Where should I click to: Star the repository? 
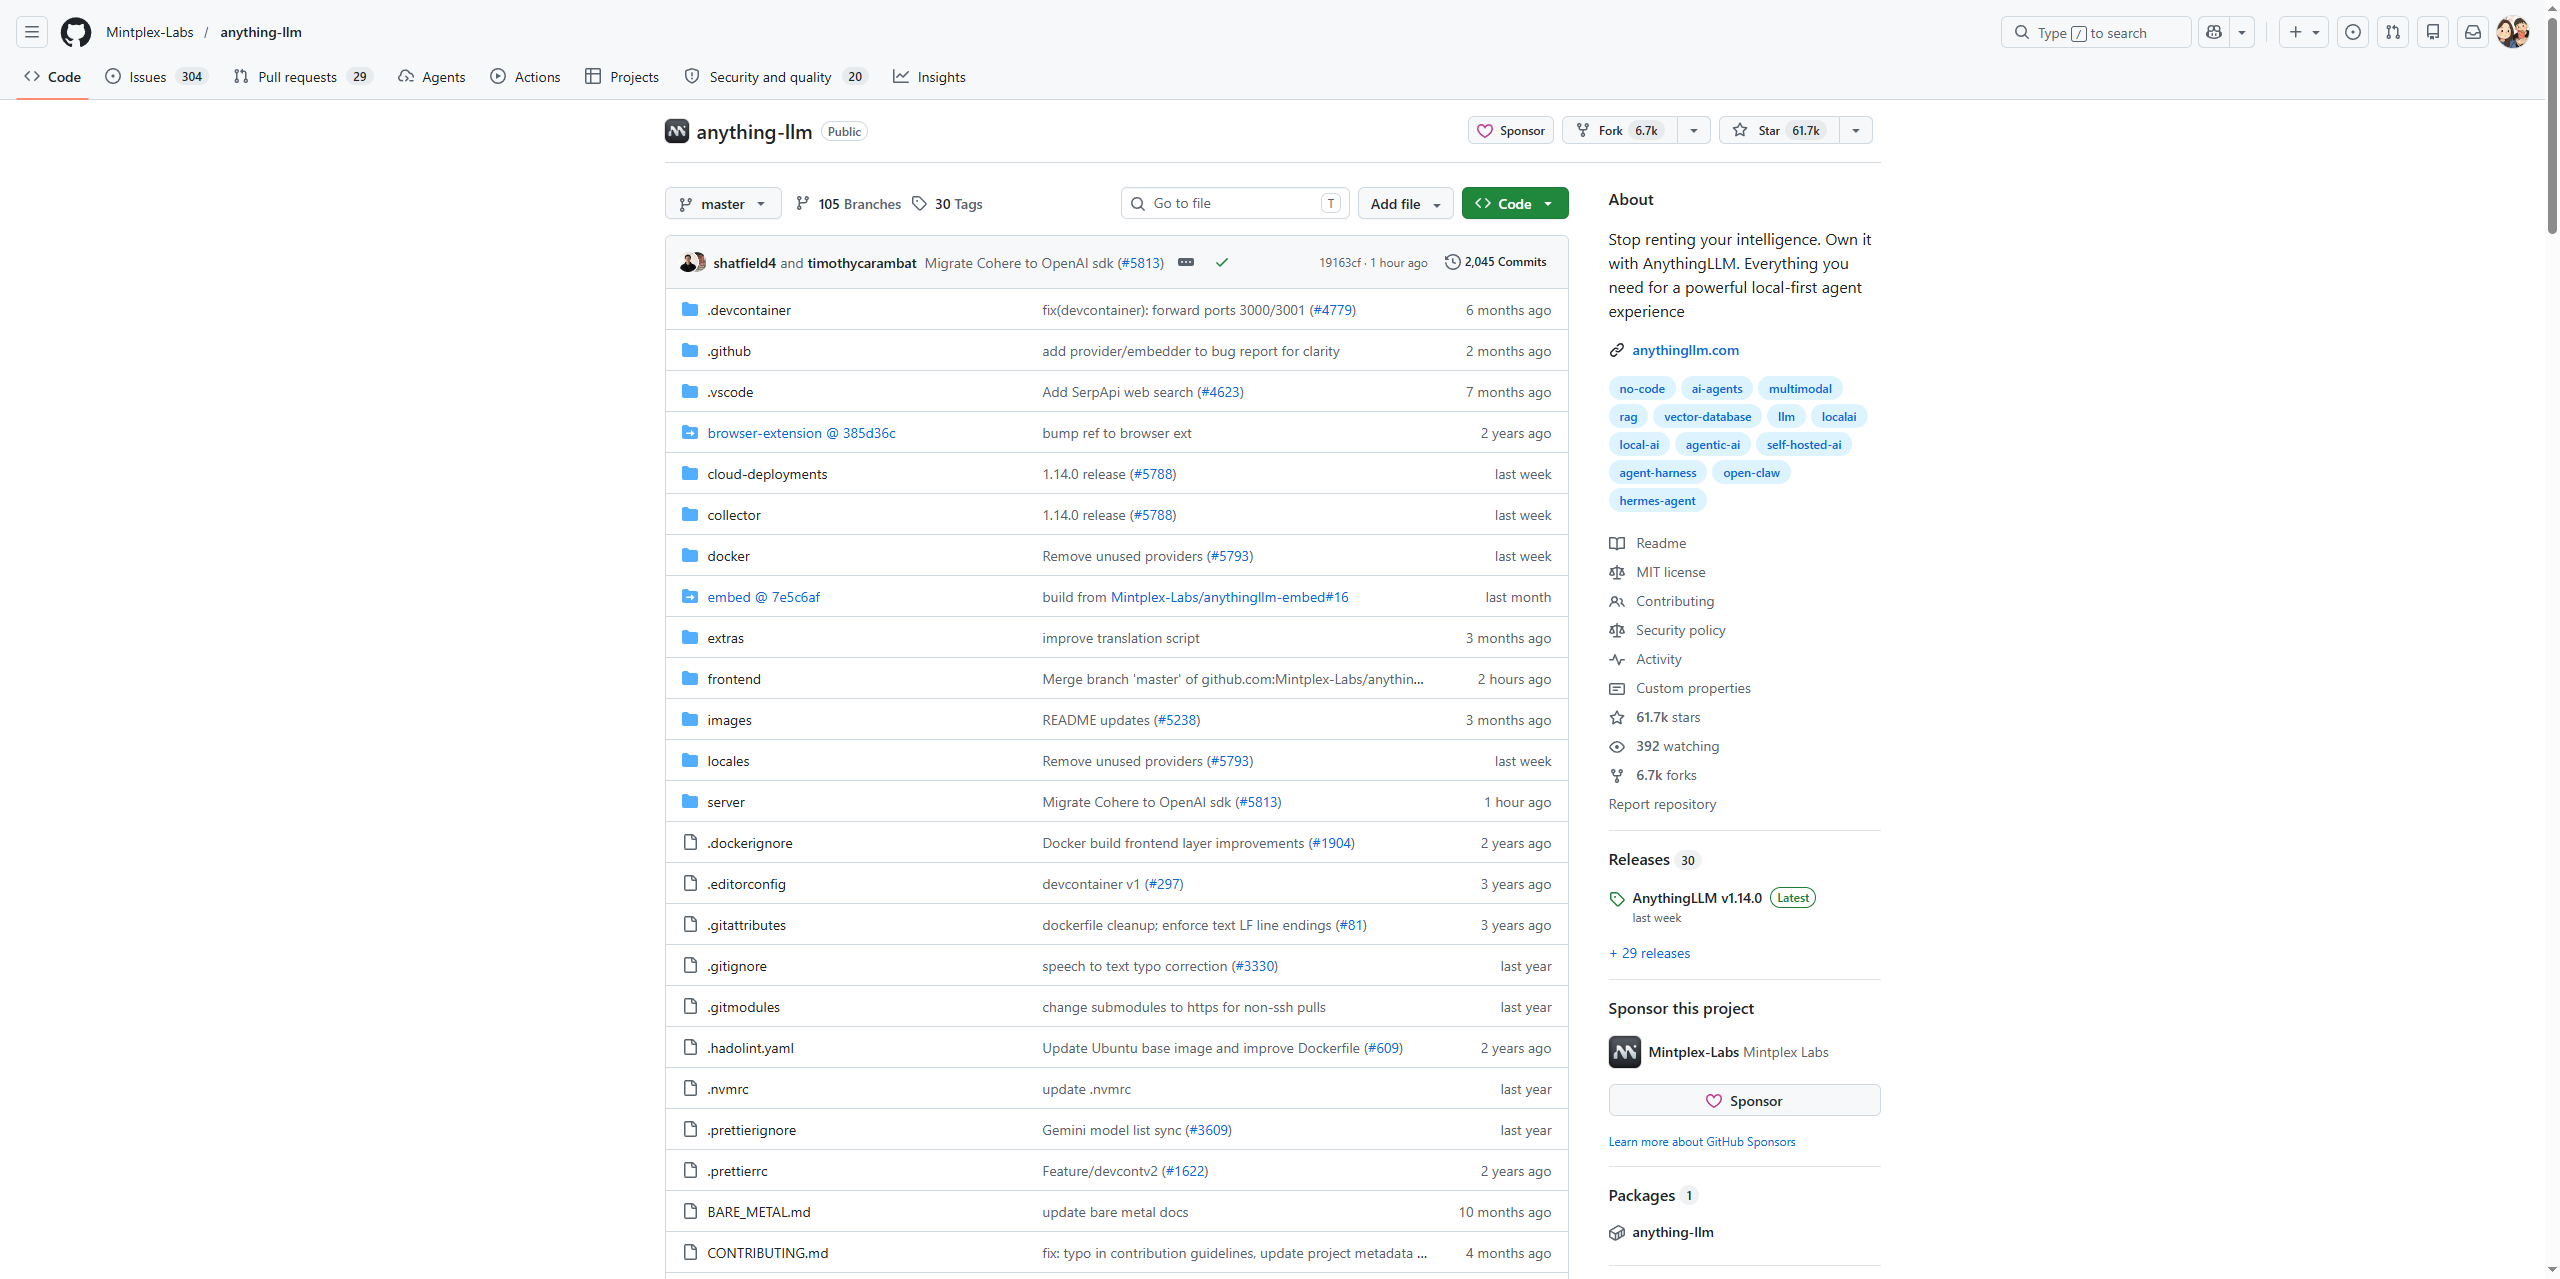pos(1779,130)
